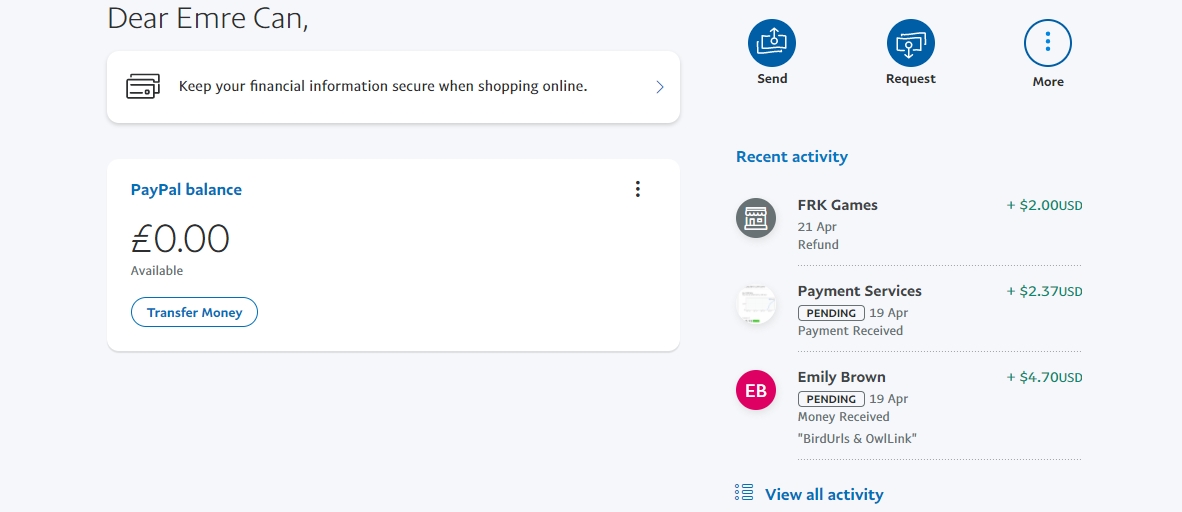Screen dimensions: 1182x512
Task: Click the EB avatar for Emily Brown
Action: [756, 390]
